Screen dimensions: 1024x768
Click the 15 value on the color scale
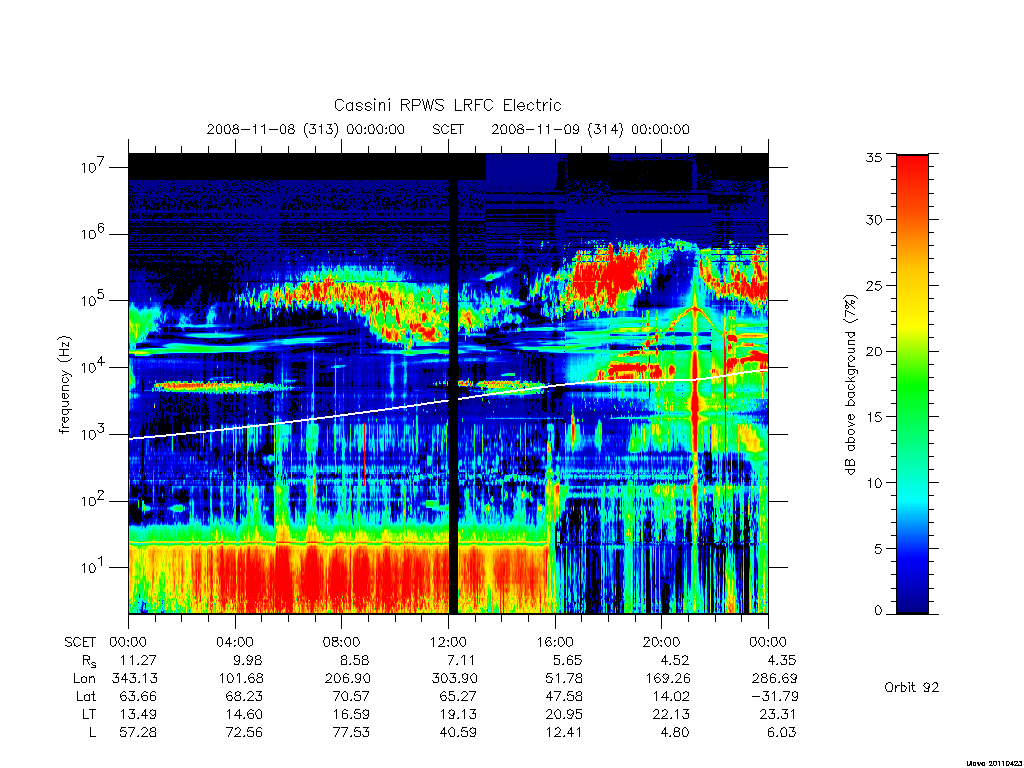click(x=874, y=417)
